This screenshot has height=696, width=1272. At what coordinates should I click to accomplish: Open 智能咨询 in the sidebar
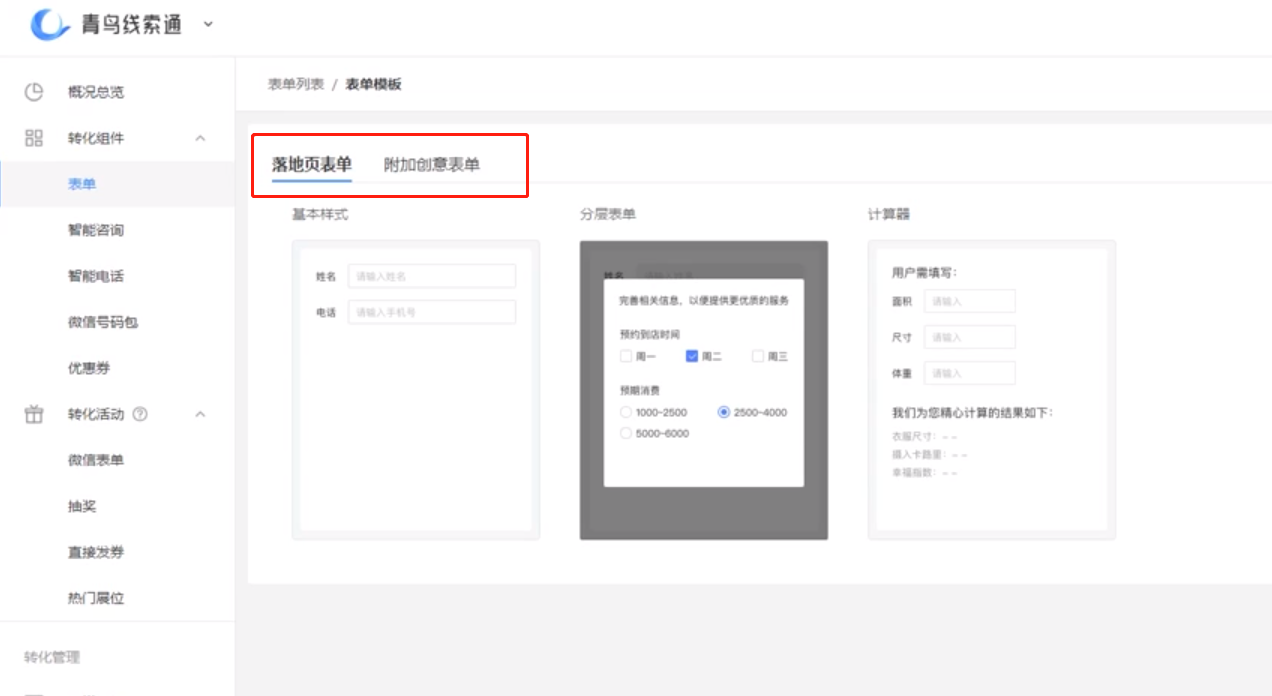coord(96,230)
